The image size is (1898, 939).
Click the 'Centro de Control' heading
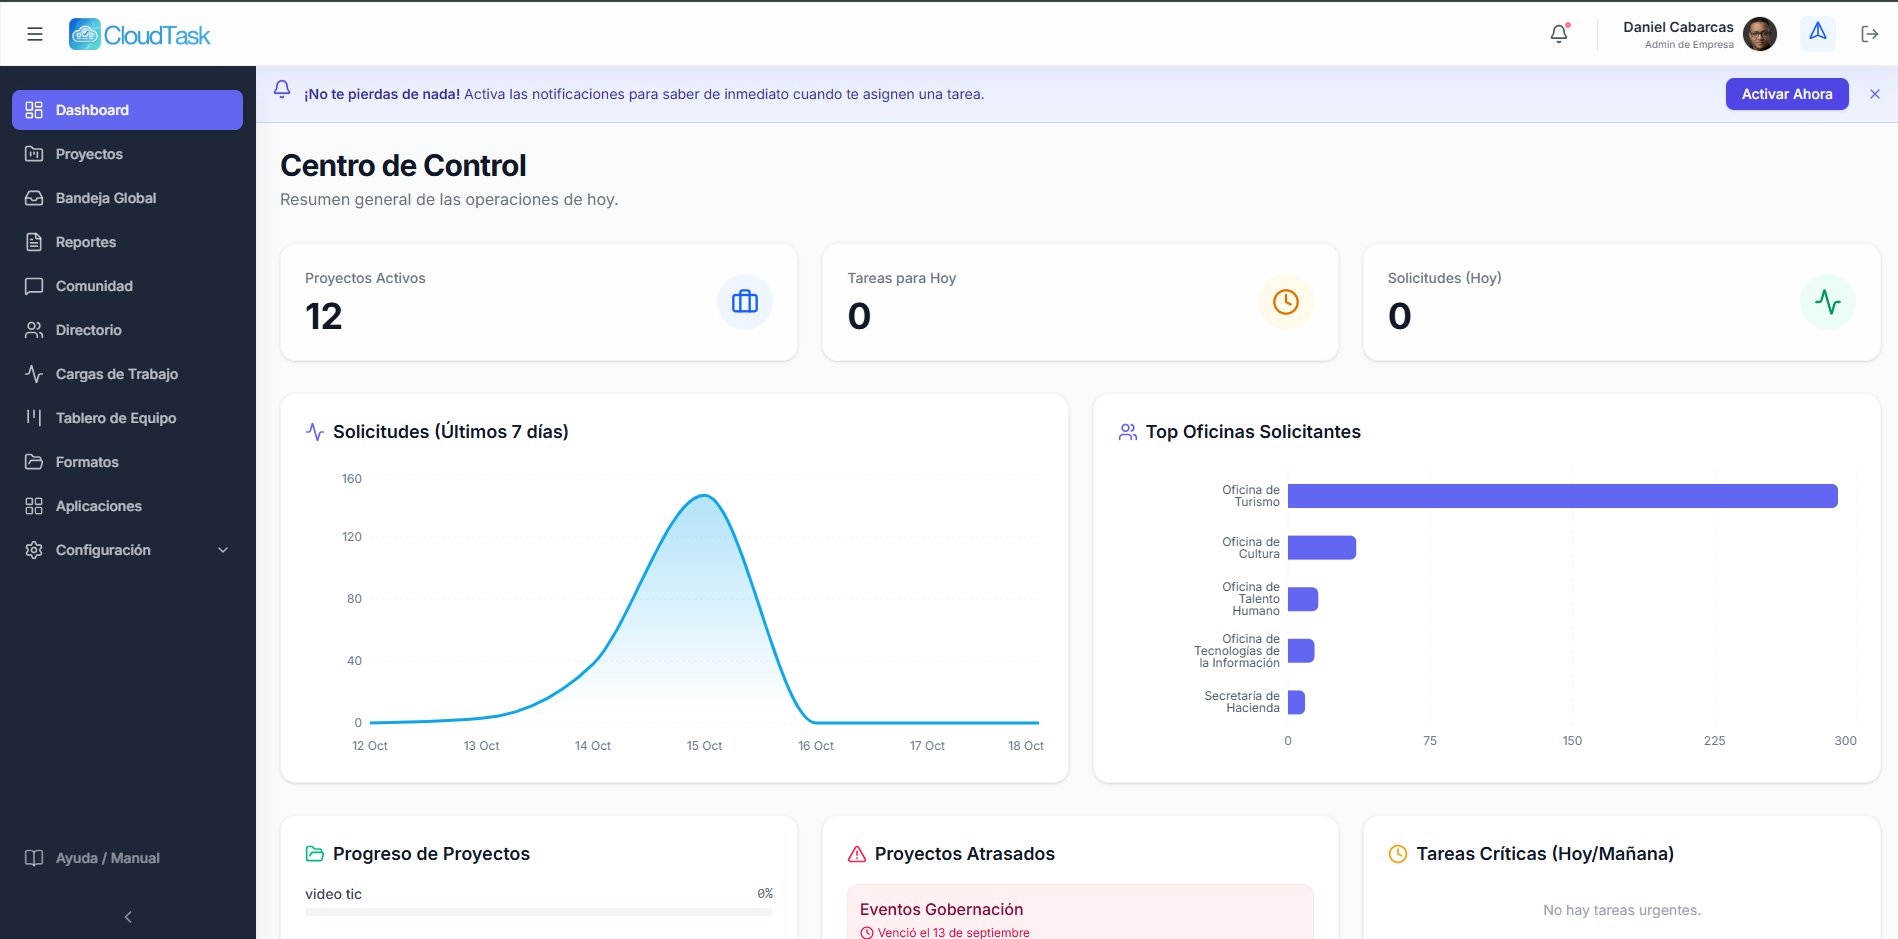tap(403, 165)
